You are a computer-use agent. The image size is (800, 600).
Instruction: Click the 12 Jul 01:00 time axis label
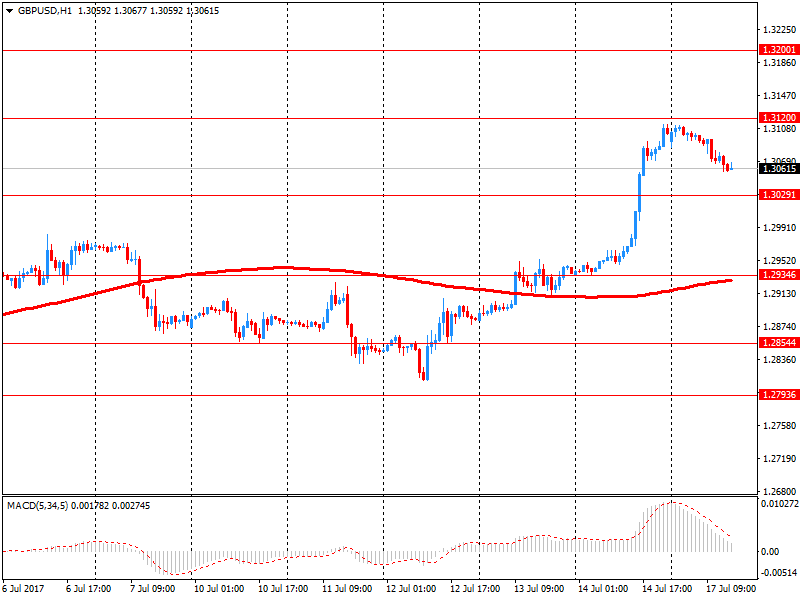411,588
